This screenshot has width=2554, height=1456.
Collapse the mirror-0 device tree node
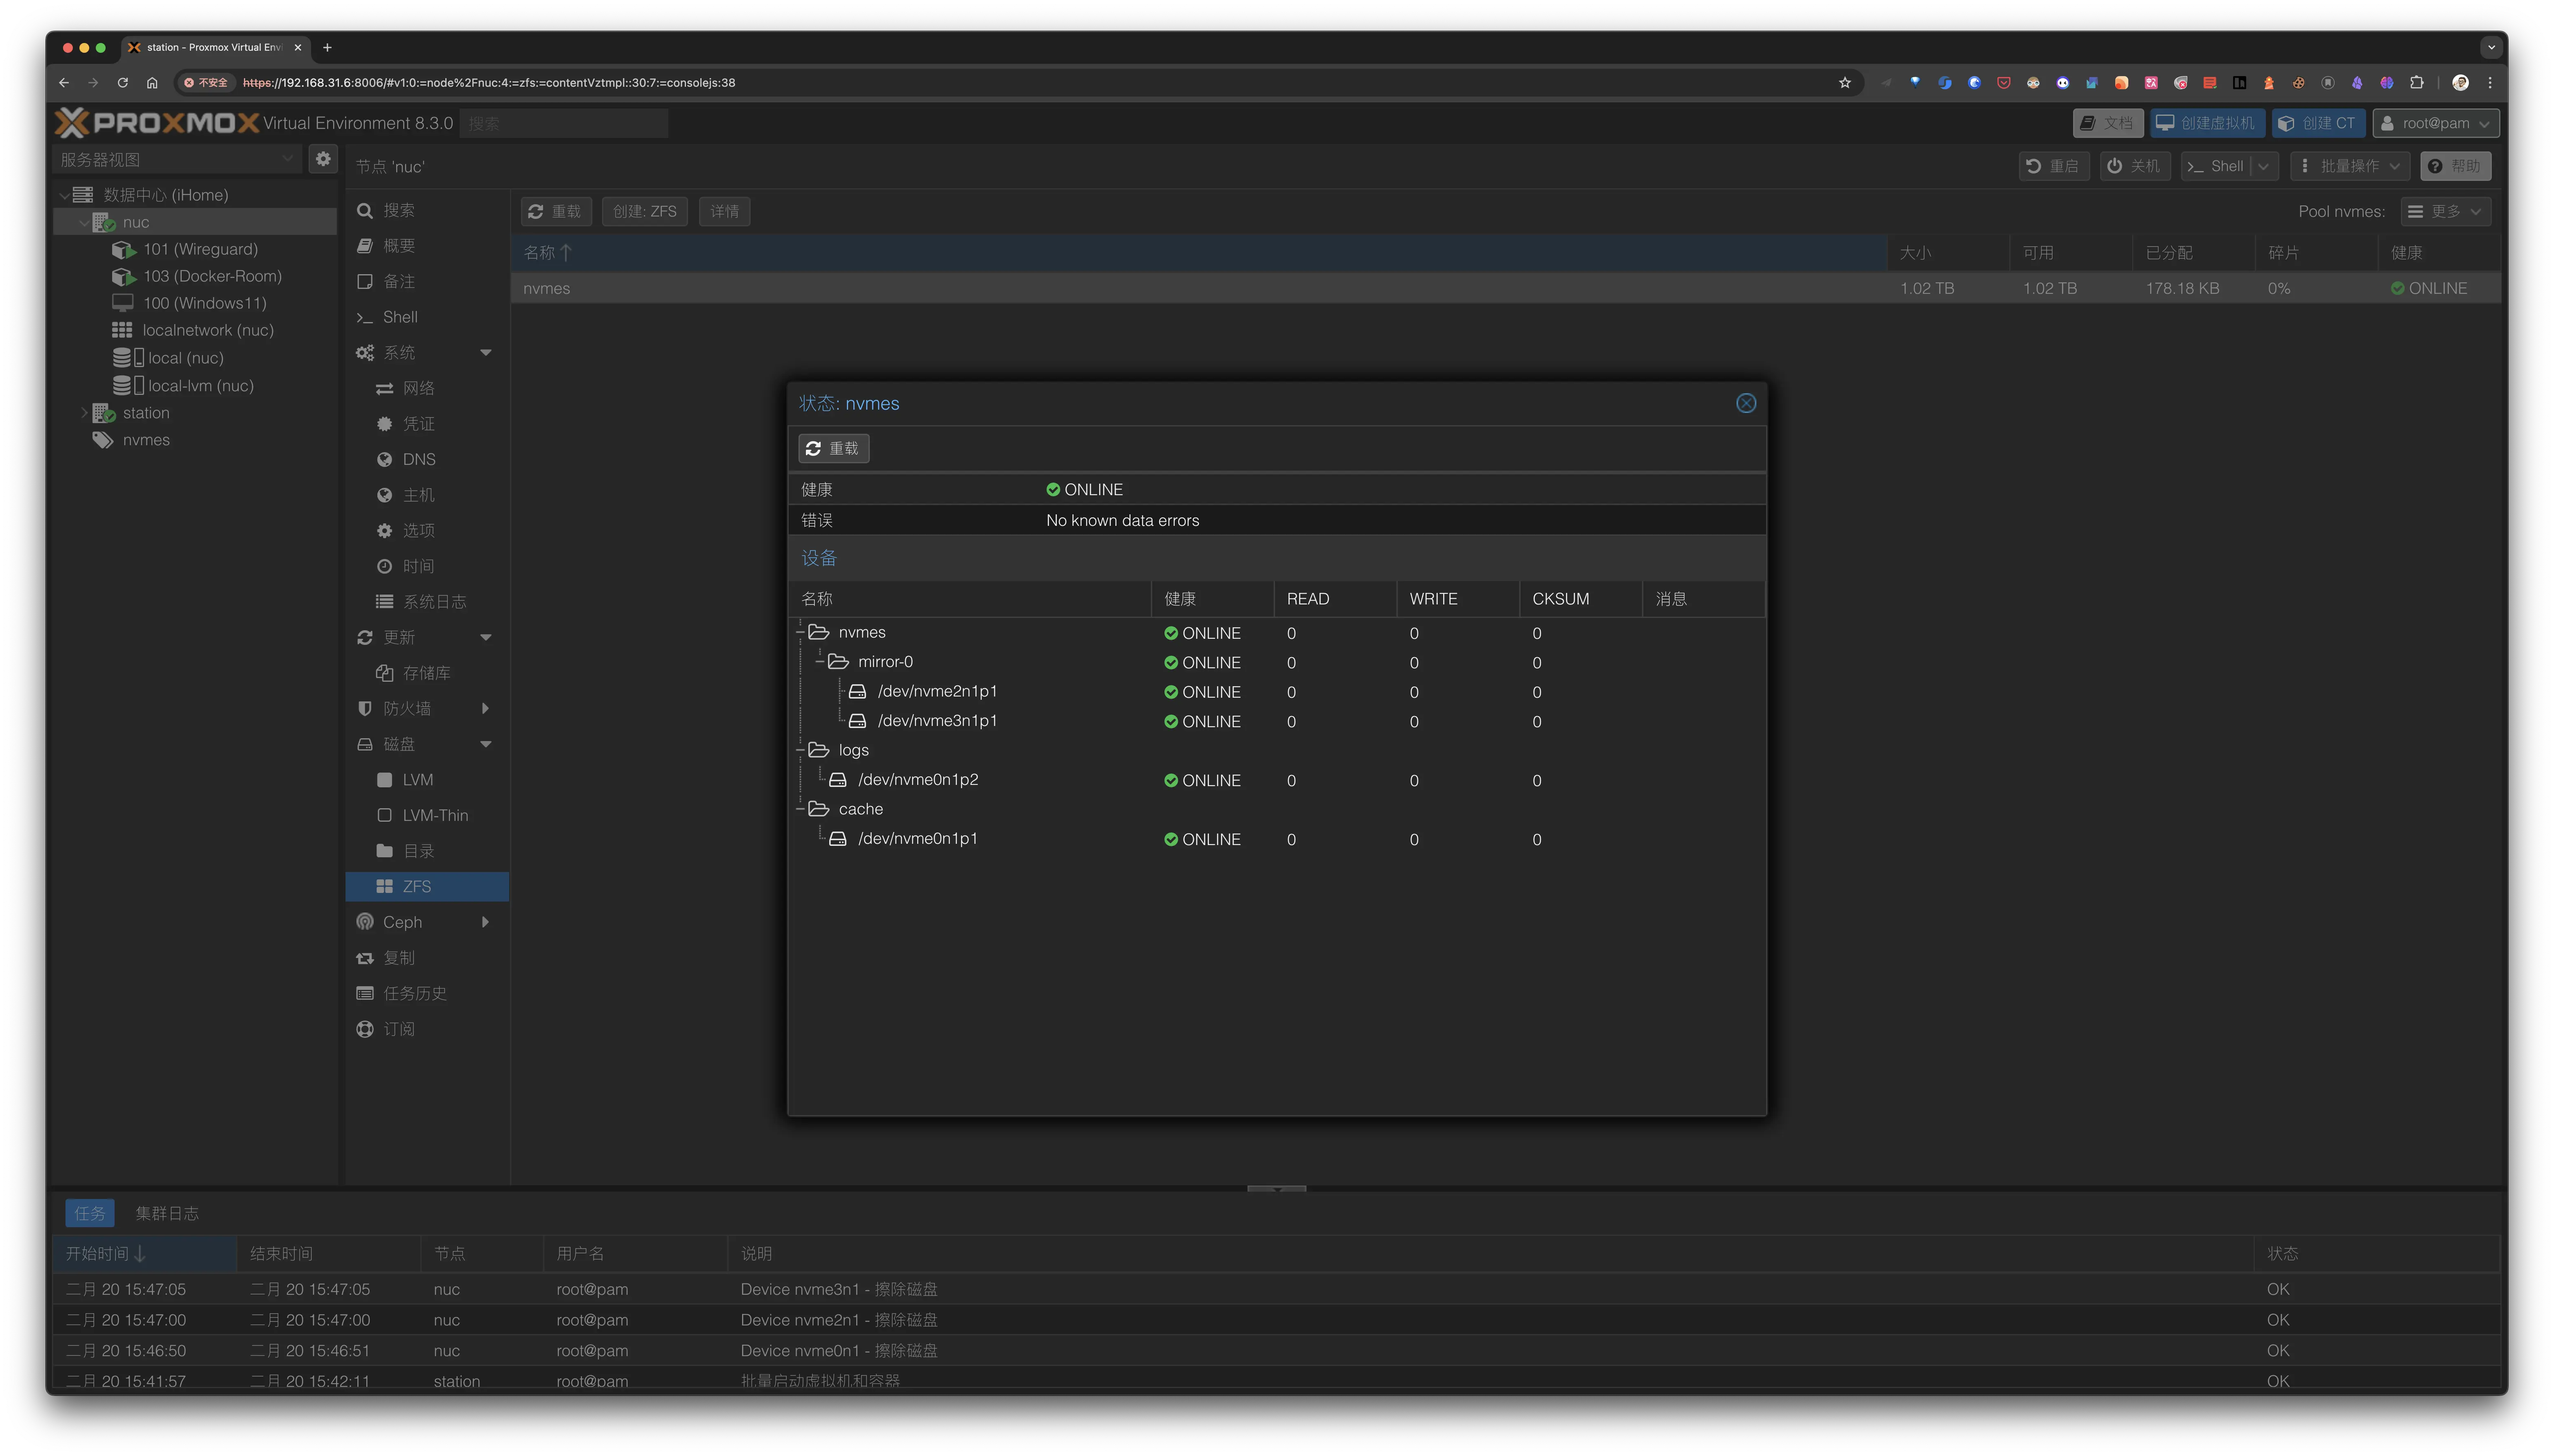pos(819,662)
